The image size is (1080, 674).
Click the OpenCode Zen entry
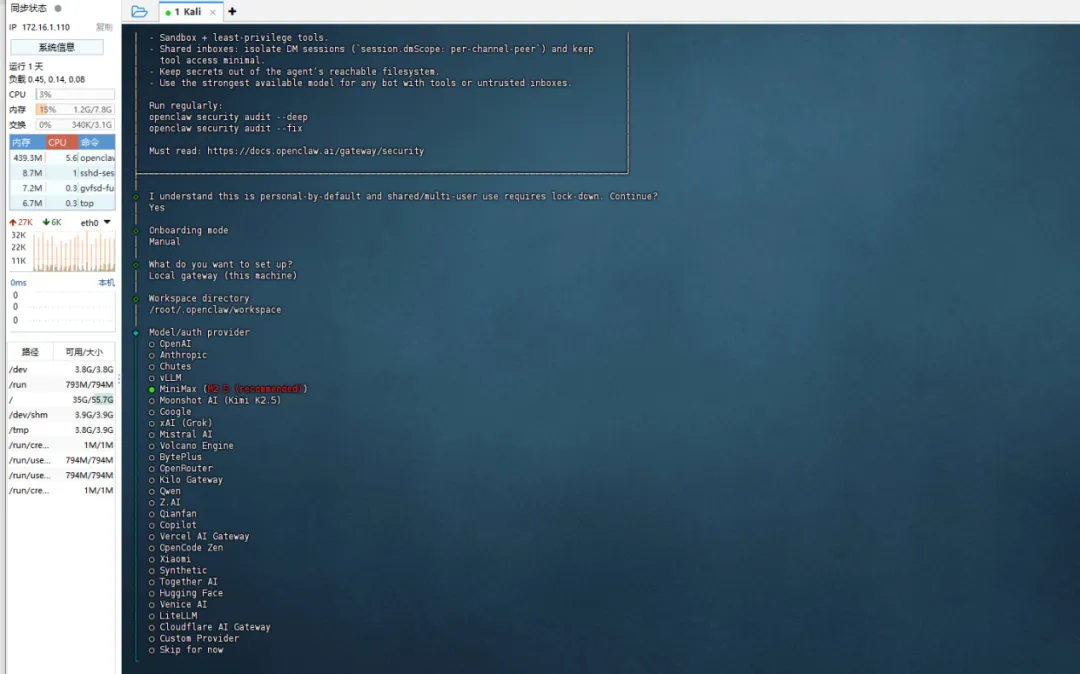tap(186, 547)
